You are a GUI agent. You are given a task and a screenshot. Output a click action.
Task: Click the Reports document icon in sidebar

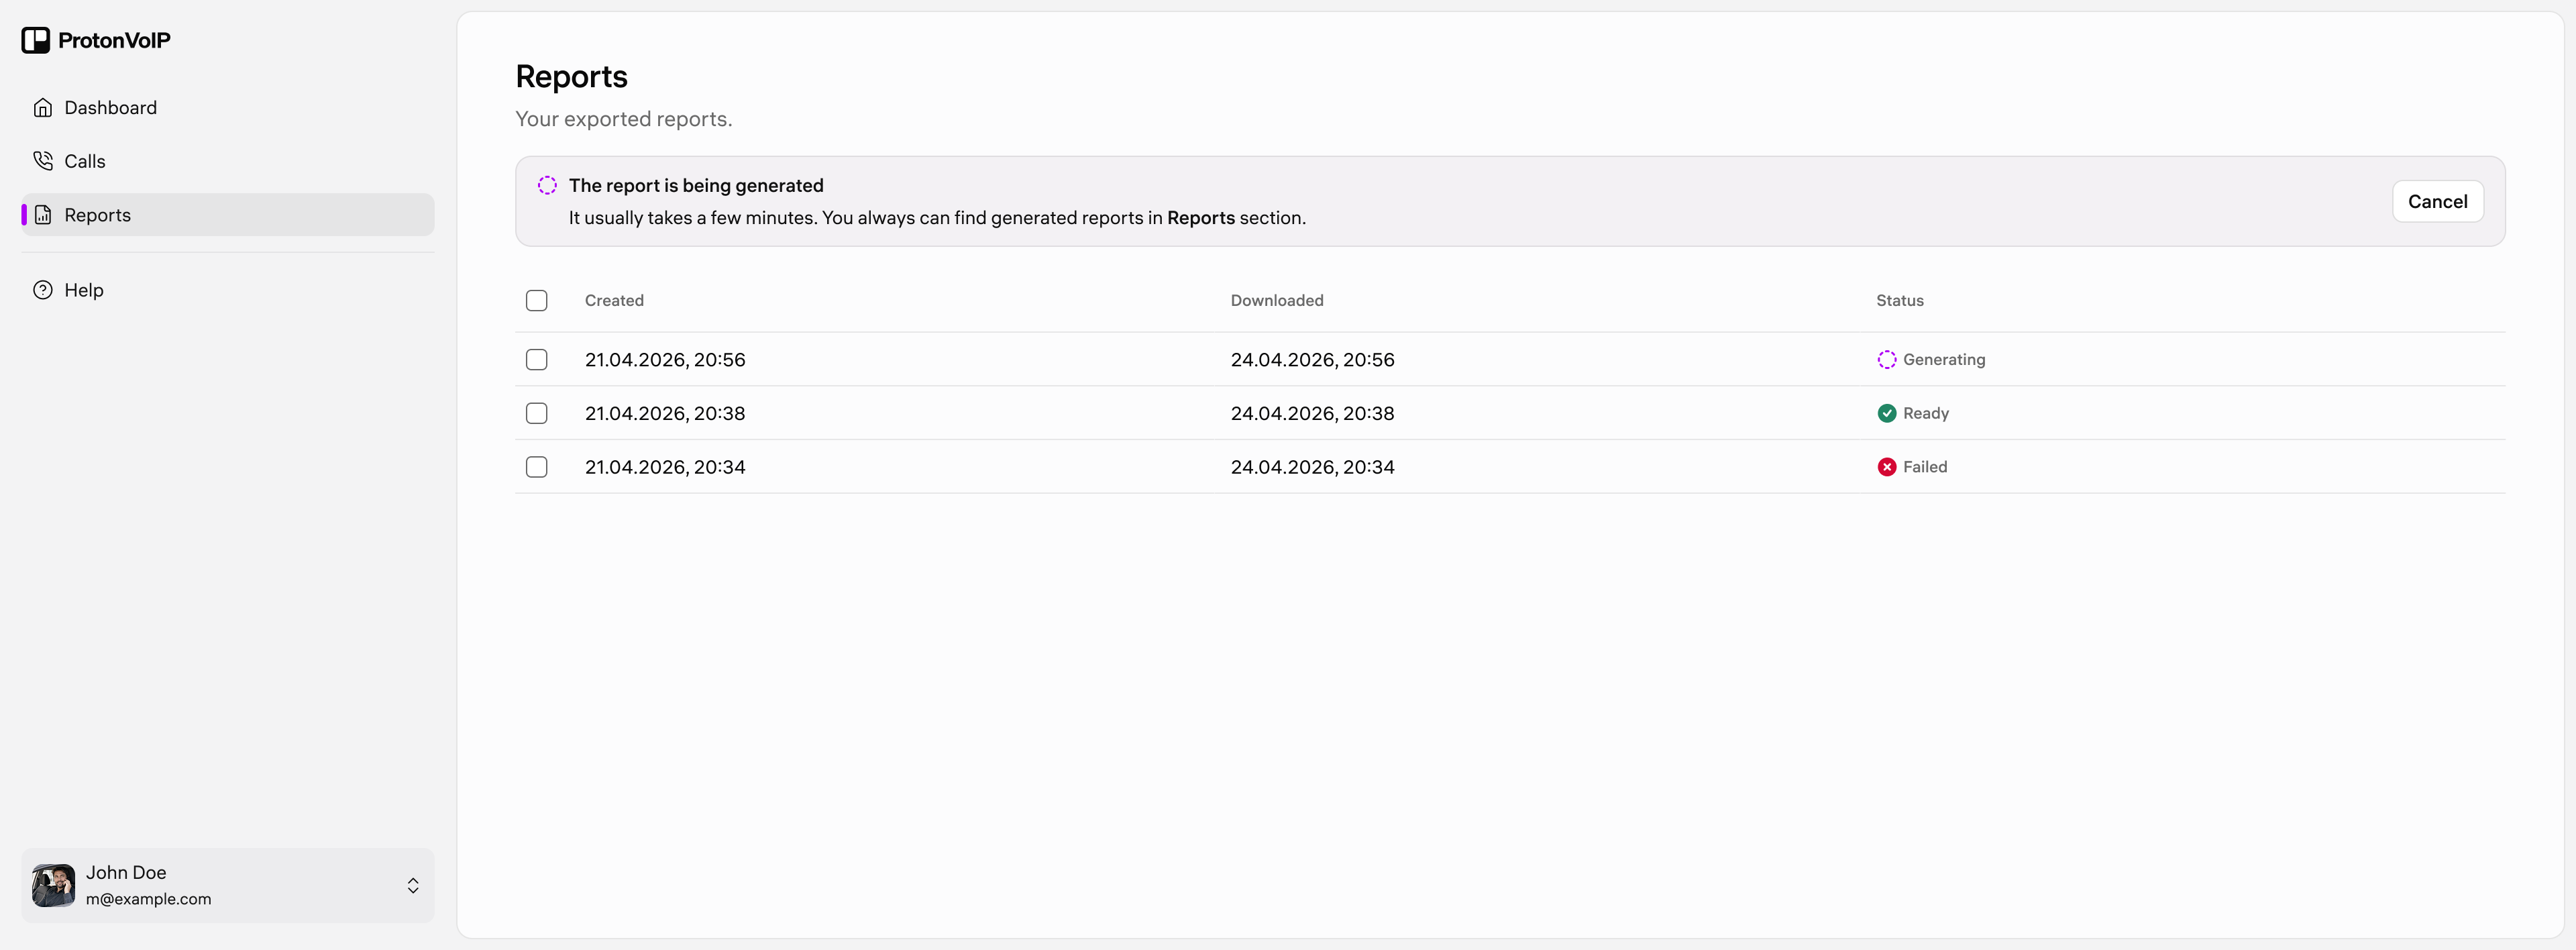click(x=43, y=215)
